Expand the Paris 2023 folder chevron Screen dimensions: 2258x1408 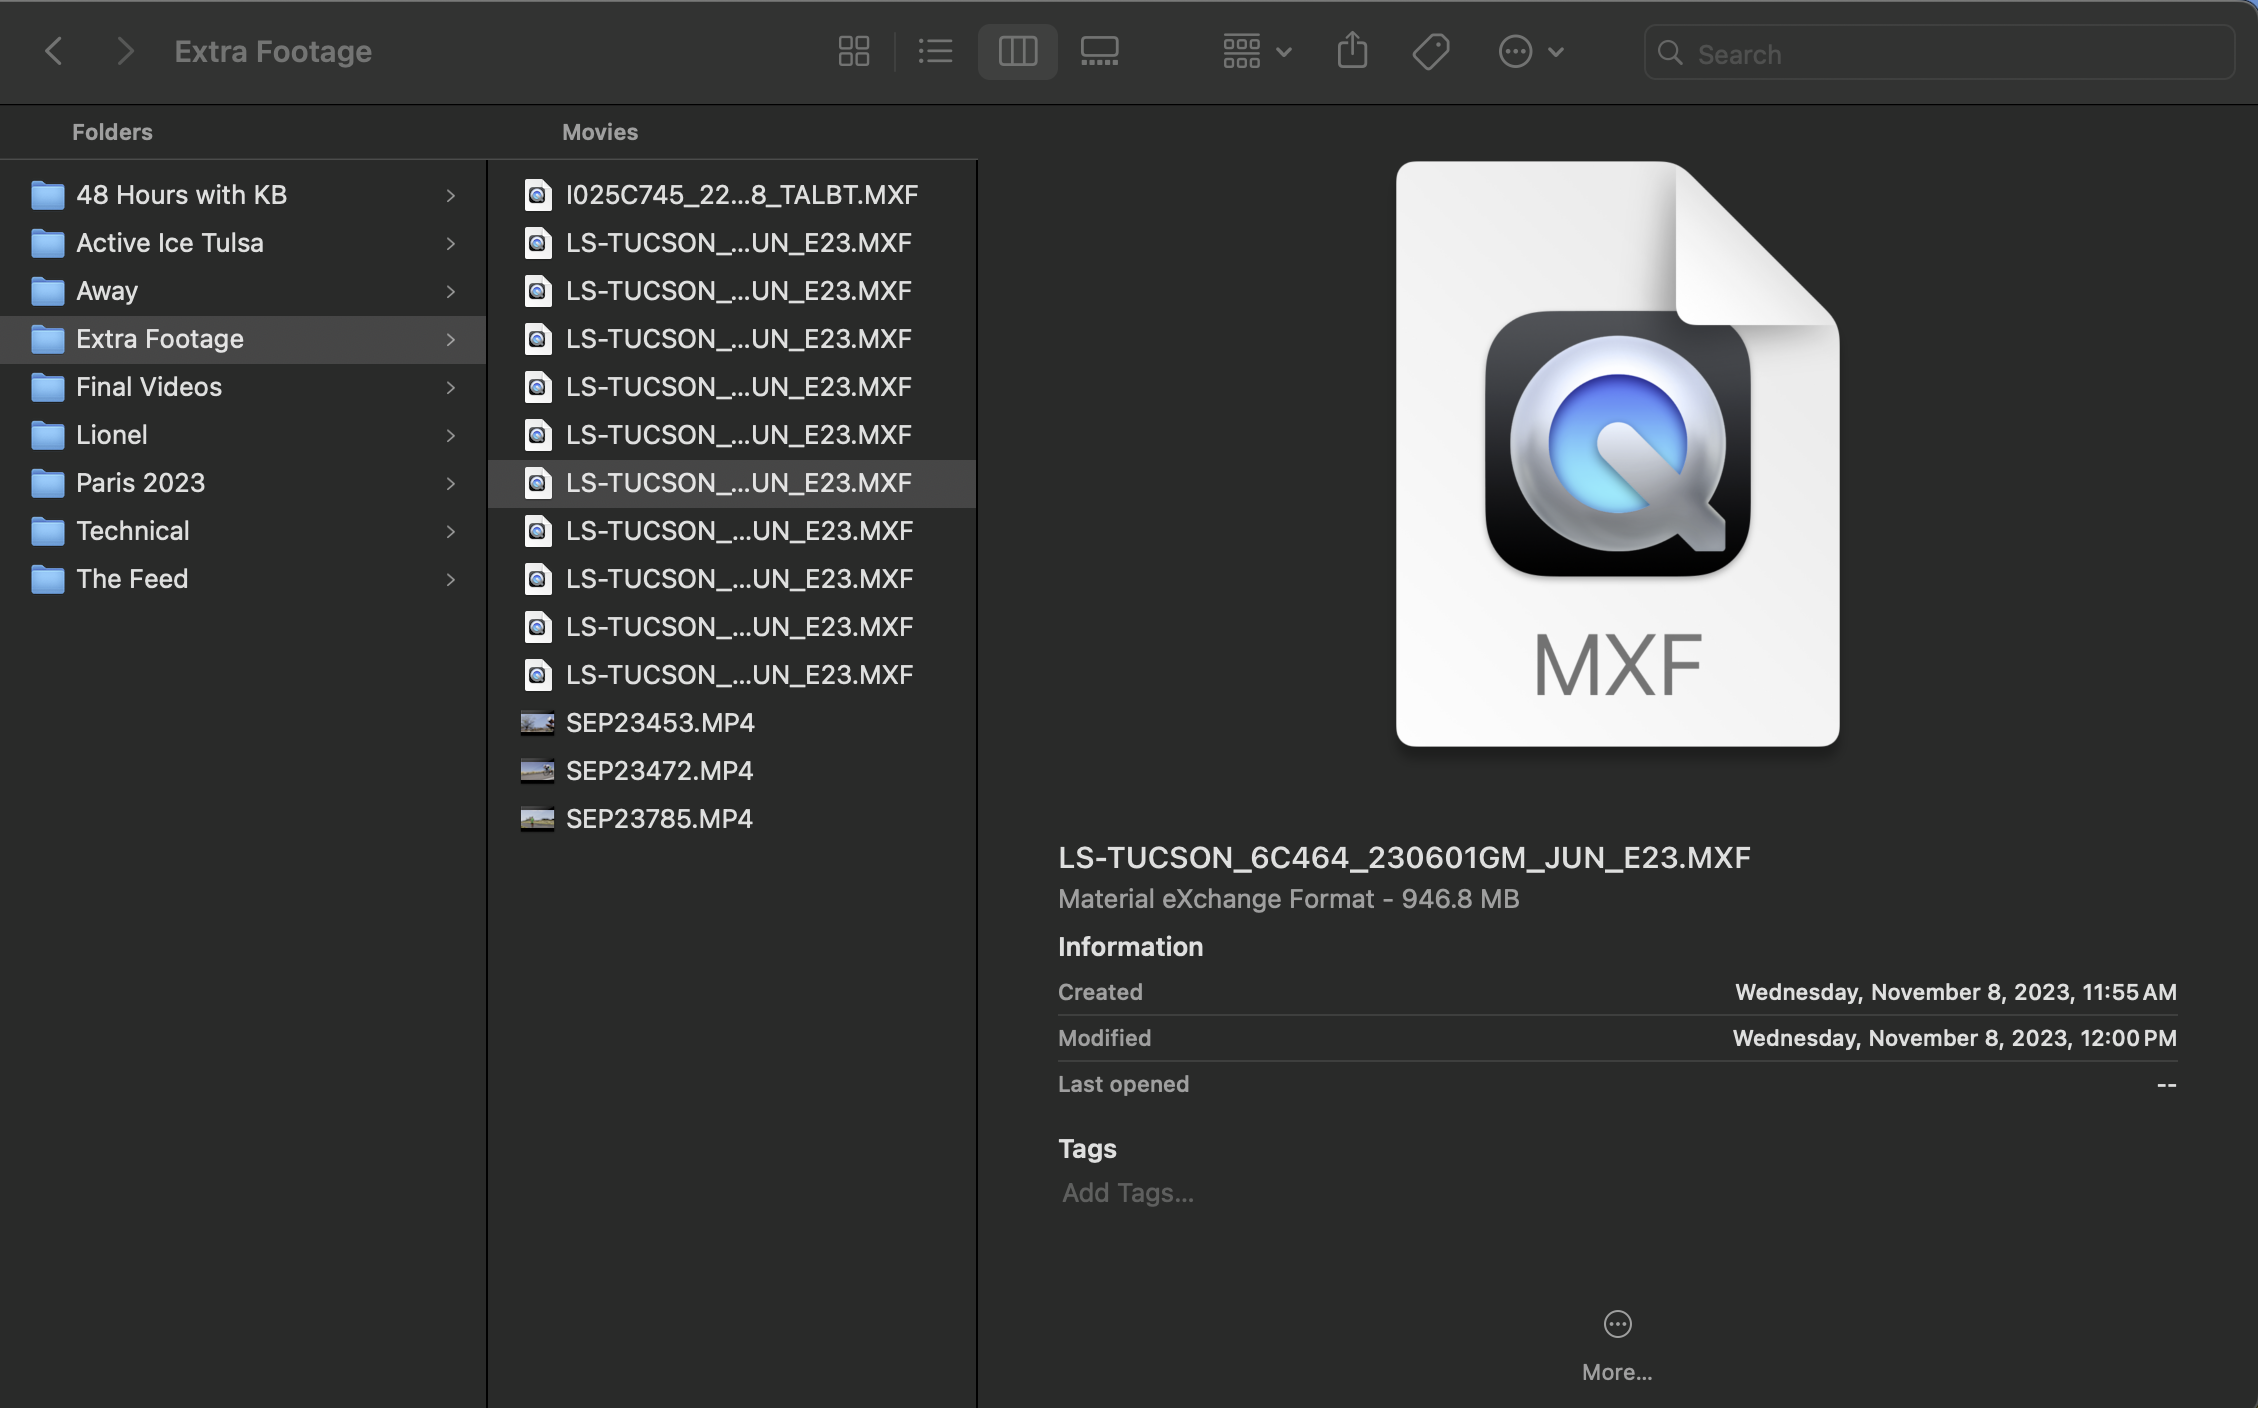(451, 483)
